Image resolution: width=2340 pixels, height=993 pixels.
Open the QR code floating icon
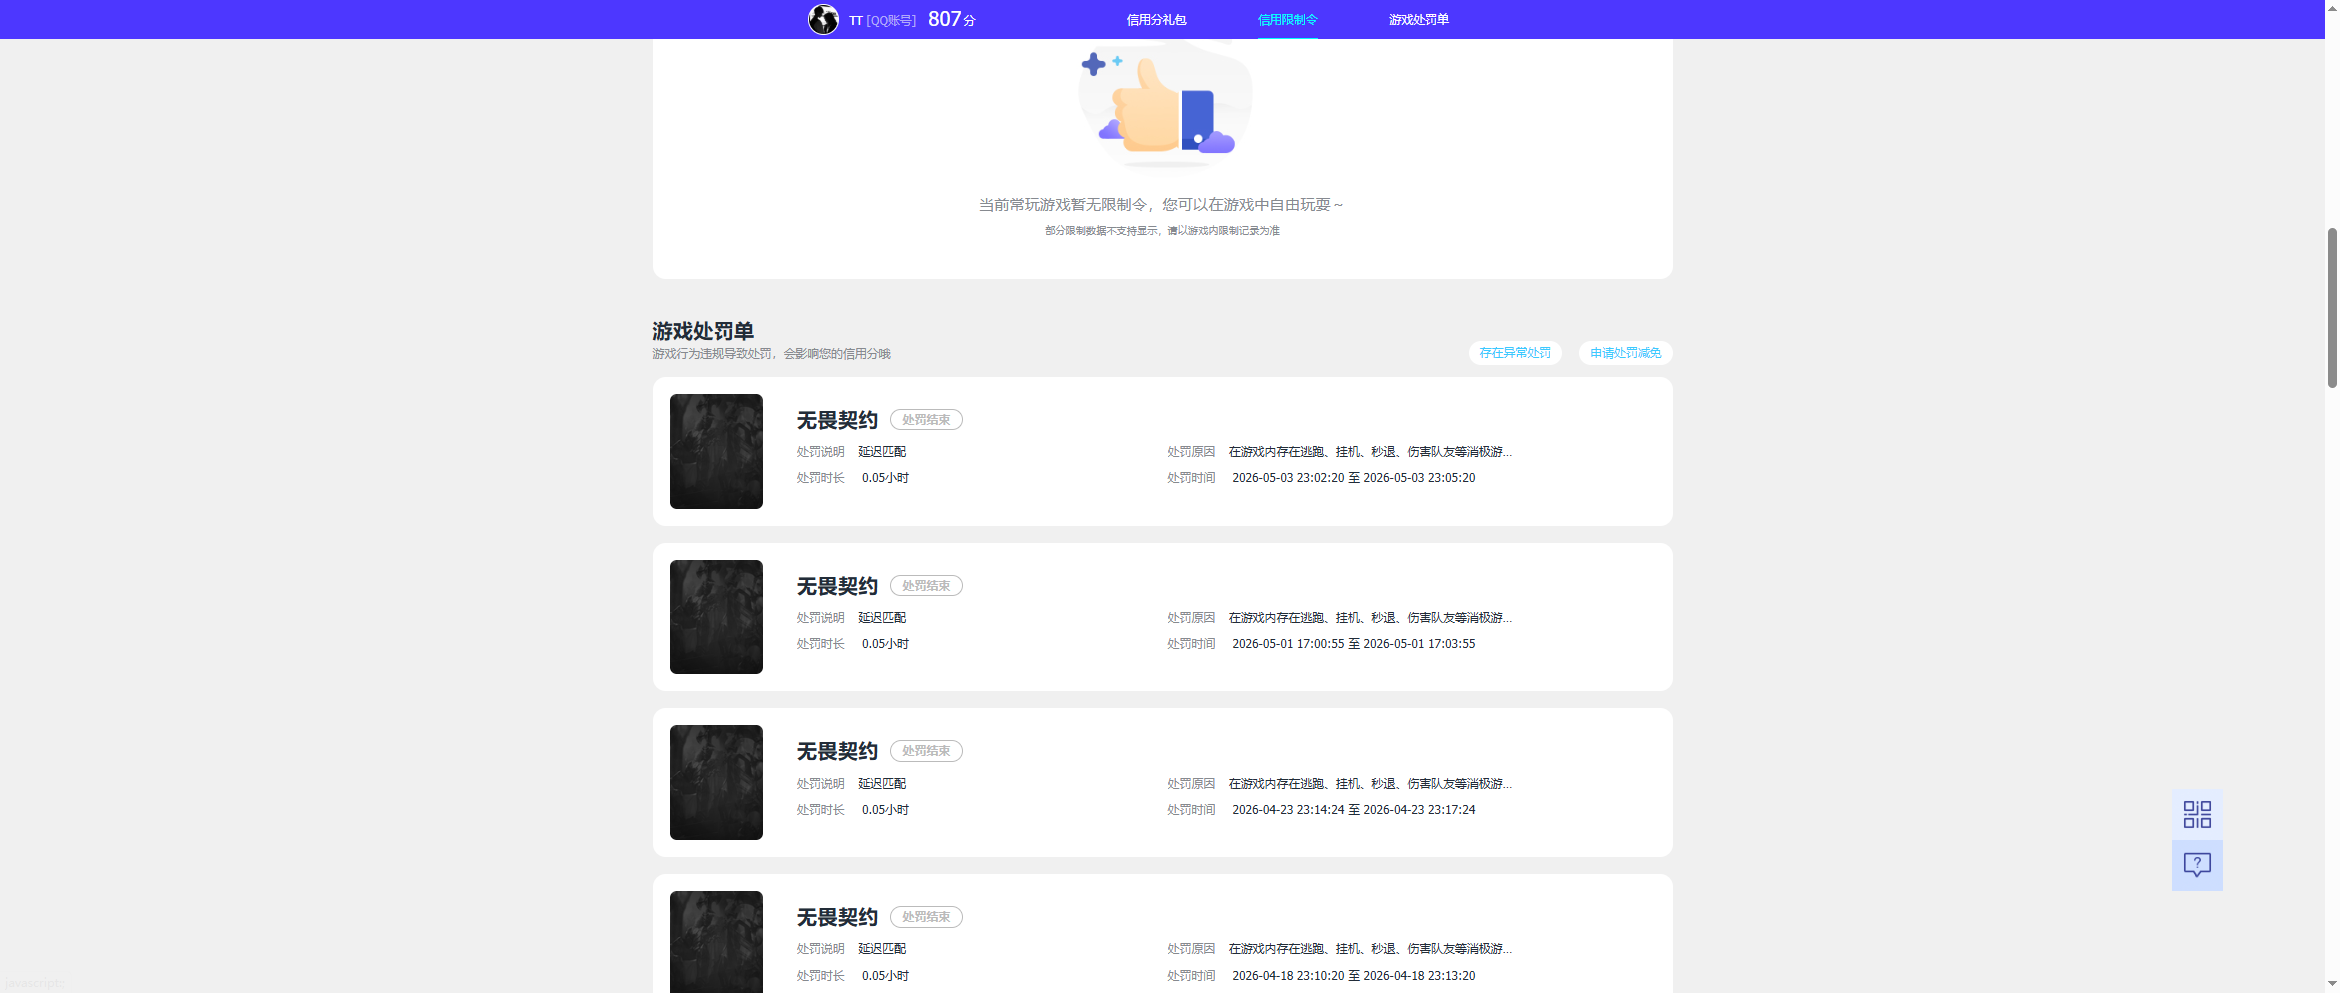click(2197, 814)
